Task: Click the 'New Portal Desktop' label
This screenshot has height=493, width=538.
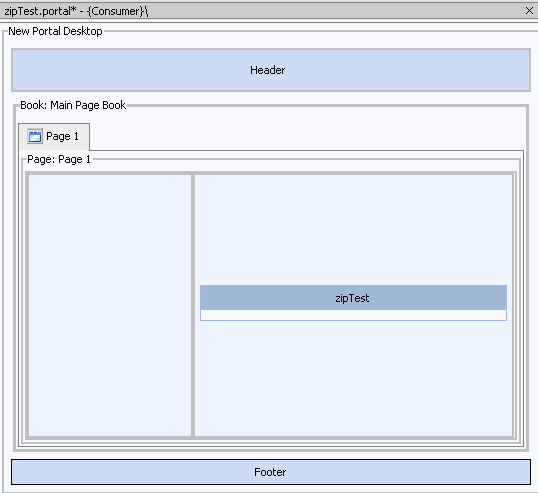Action: pos(55,31)
